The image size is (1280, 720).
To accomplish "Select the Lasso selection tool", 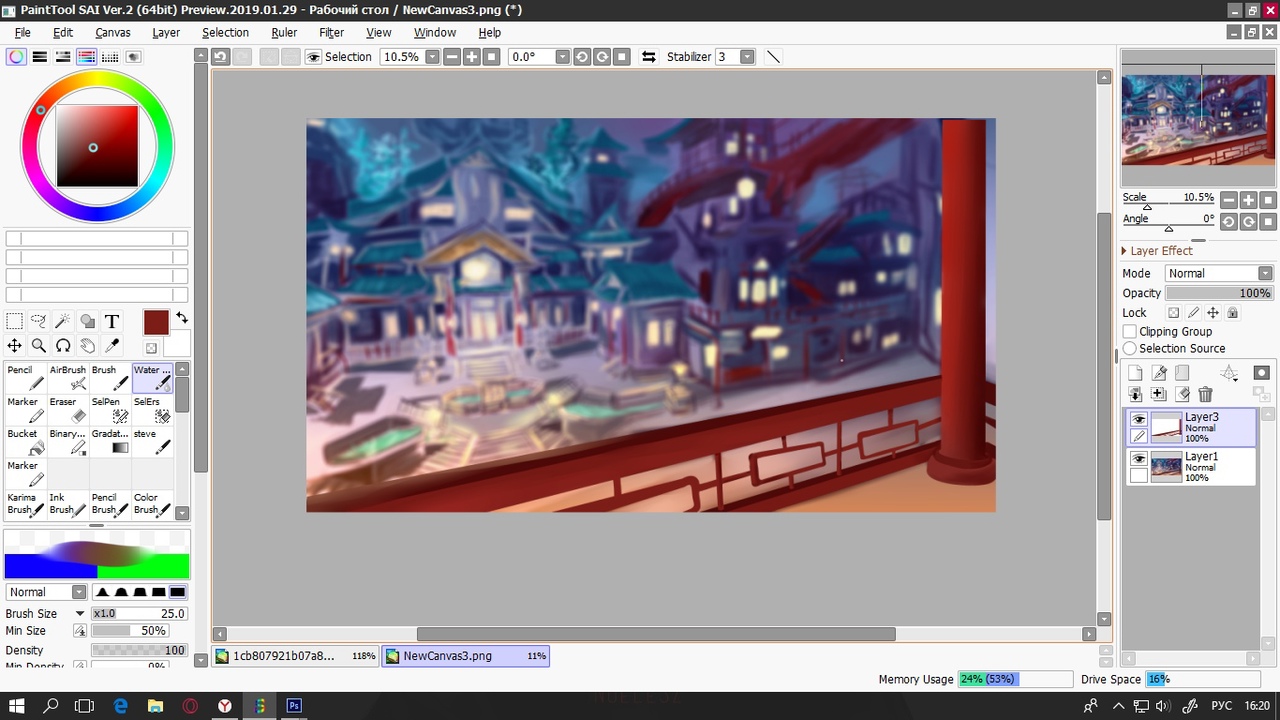I will pyautogui.click(x=39, y=321).
